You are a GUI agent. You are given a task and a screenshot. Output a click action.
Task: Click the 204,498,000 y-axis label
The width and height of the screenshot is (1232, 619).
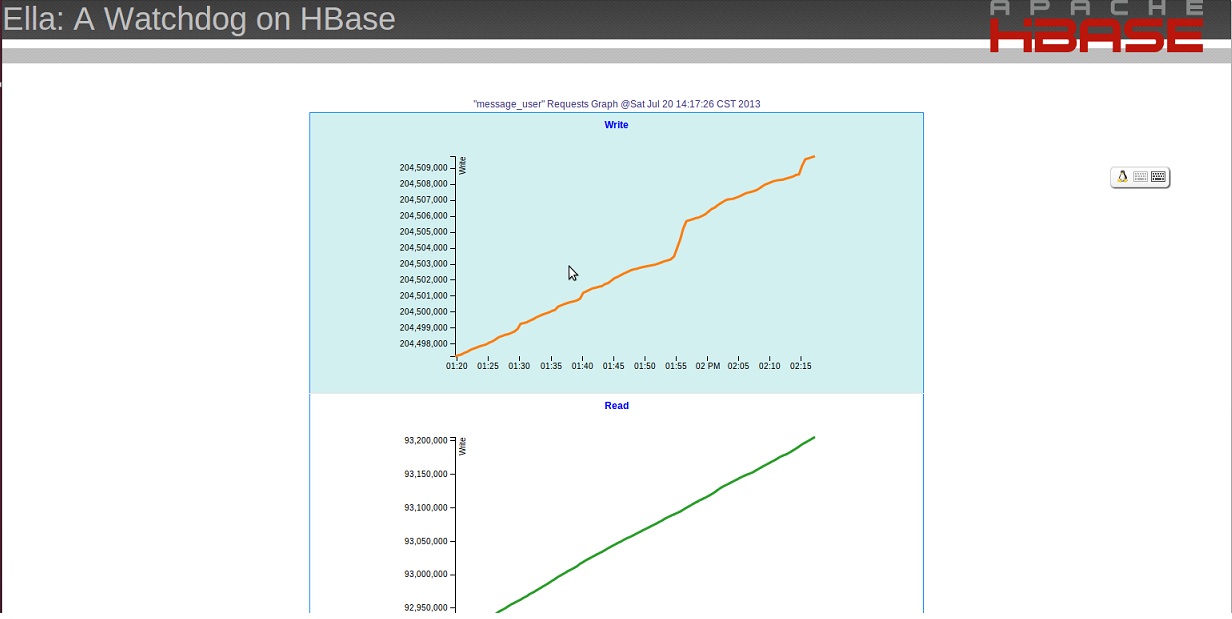coord(423,344)
